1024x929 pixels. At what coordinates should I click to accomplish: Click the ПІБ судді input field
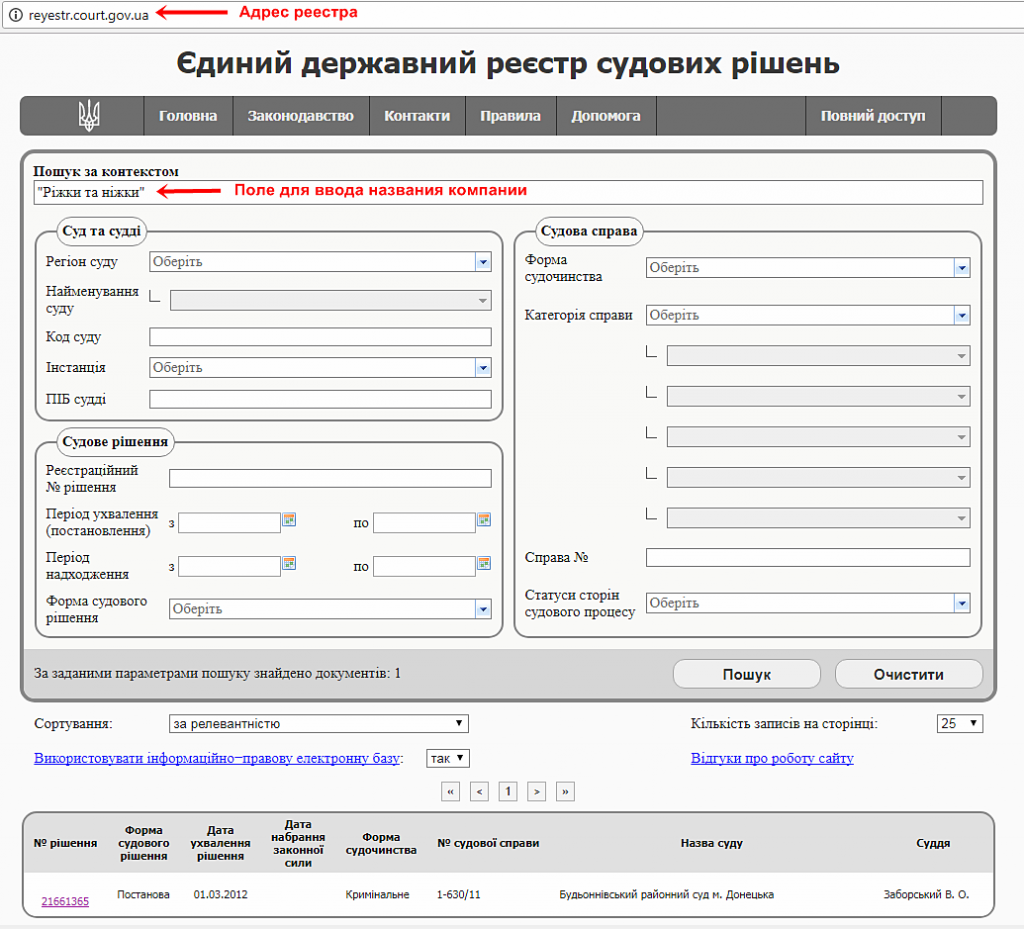320,399
